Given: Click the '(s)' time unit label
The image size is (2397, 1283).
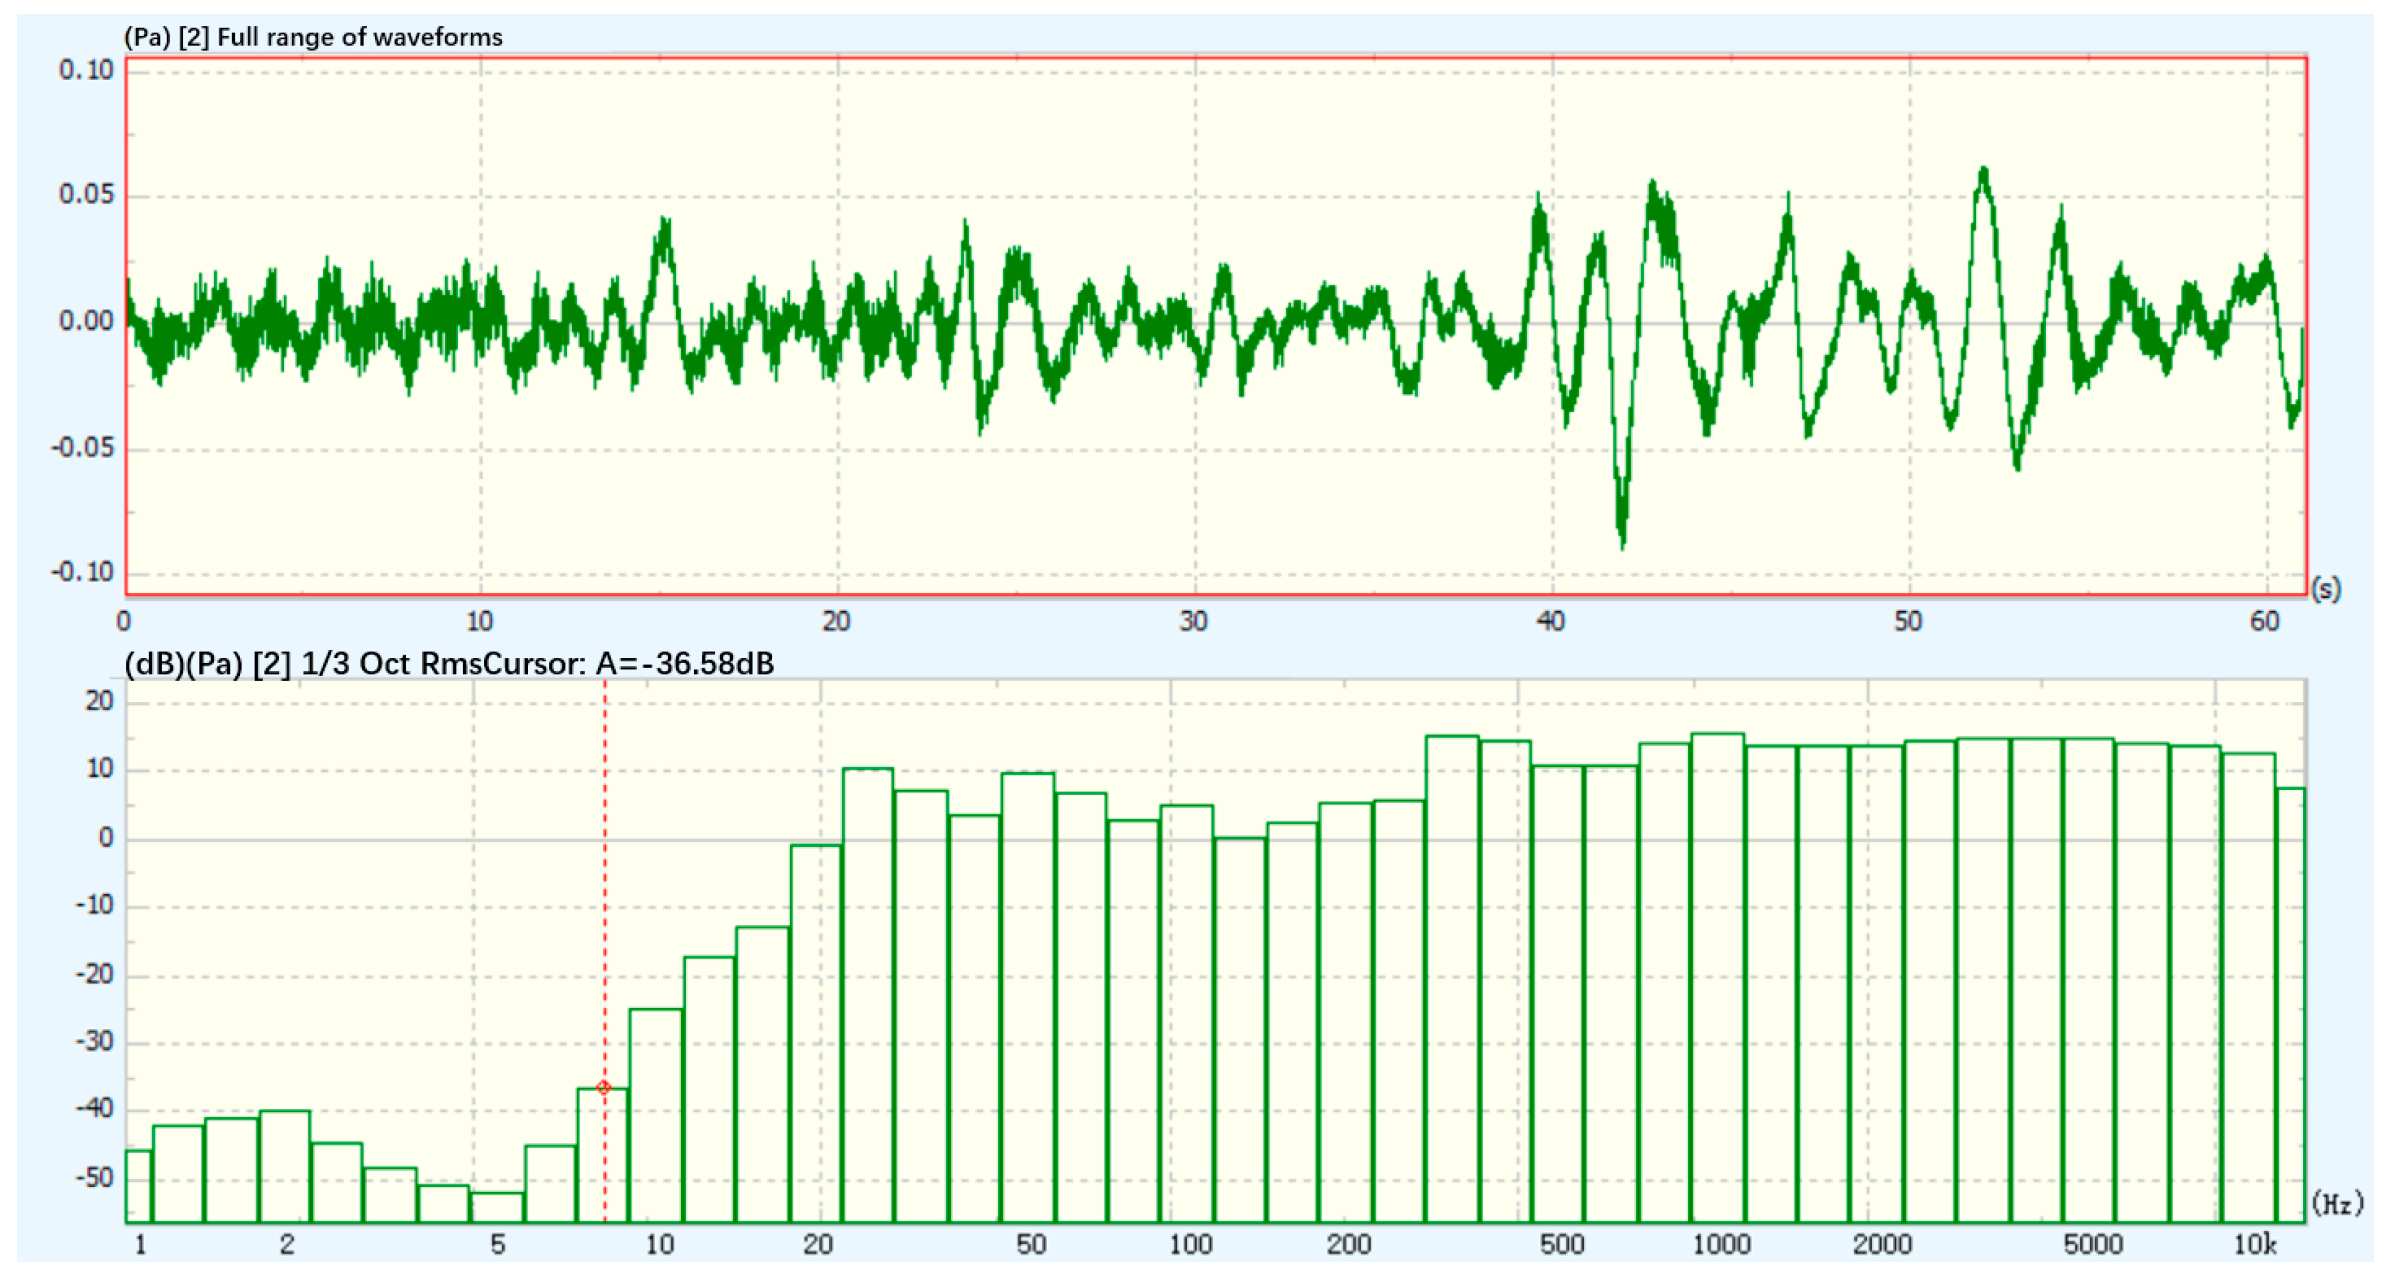Looking at the screenshot, I should pyautogui.click(x=2327, y=589).
